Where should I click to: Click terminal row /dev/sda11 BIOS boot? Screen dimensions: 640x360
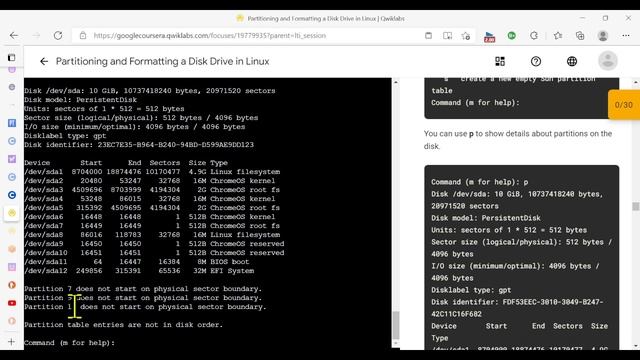136,262
